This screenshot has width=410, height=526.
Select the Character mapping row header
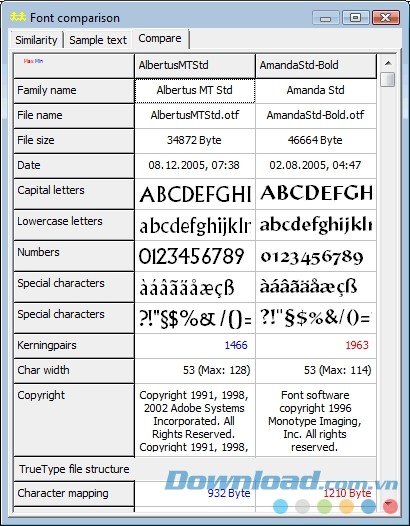coord(74,493)
